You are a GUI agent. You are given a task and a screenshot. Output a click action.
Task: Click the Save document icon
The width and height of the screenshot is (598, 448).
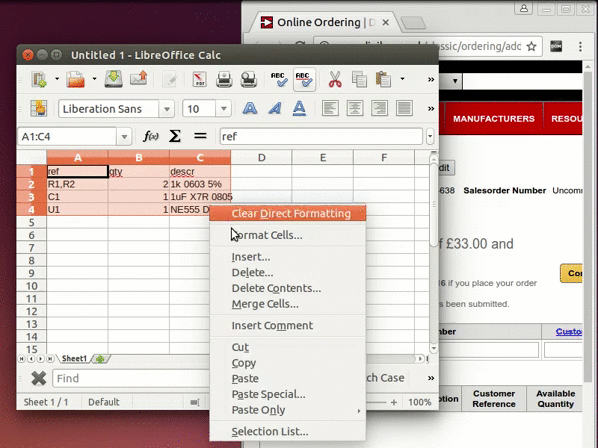click(114, 79)
